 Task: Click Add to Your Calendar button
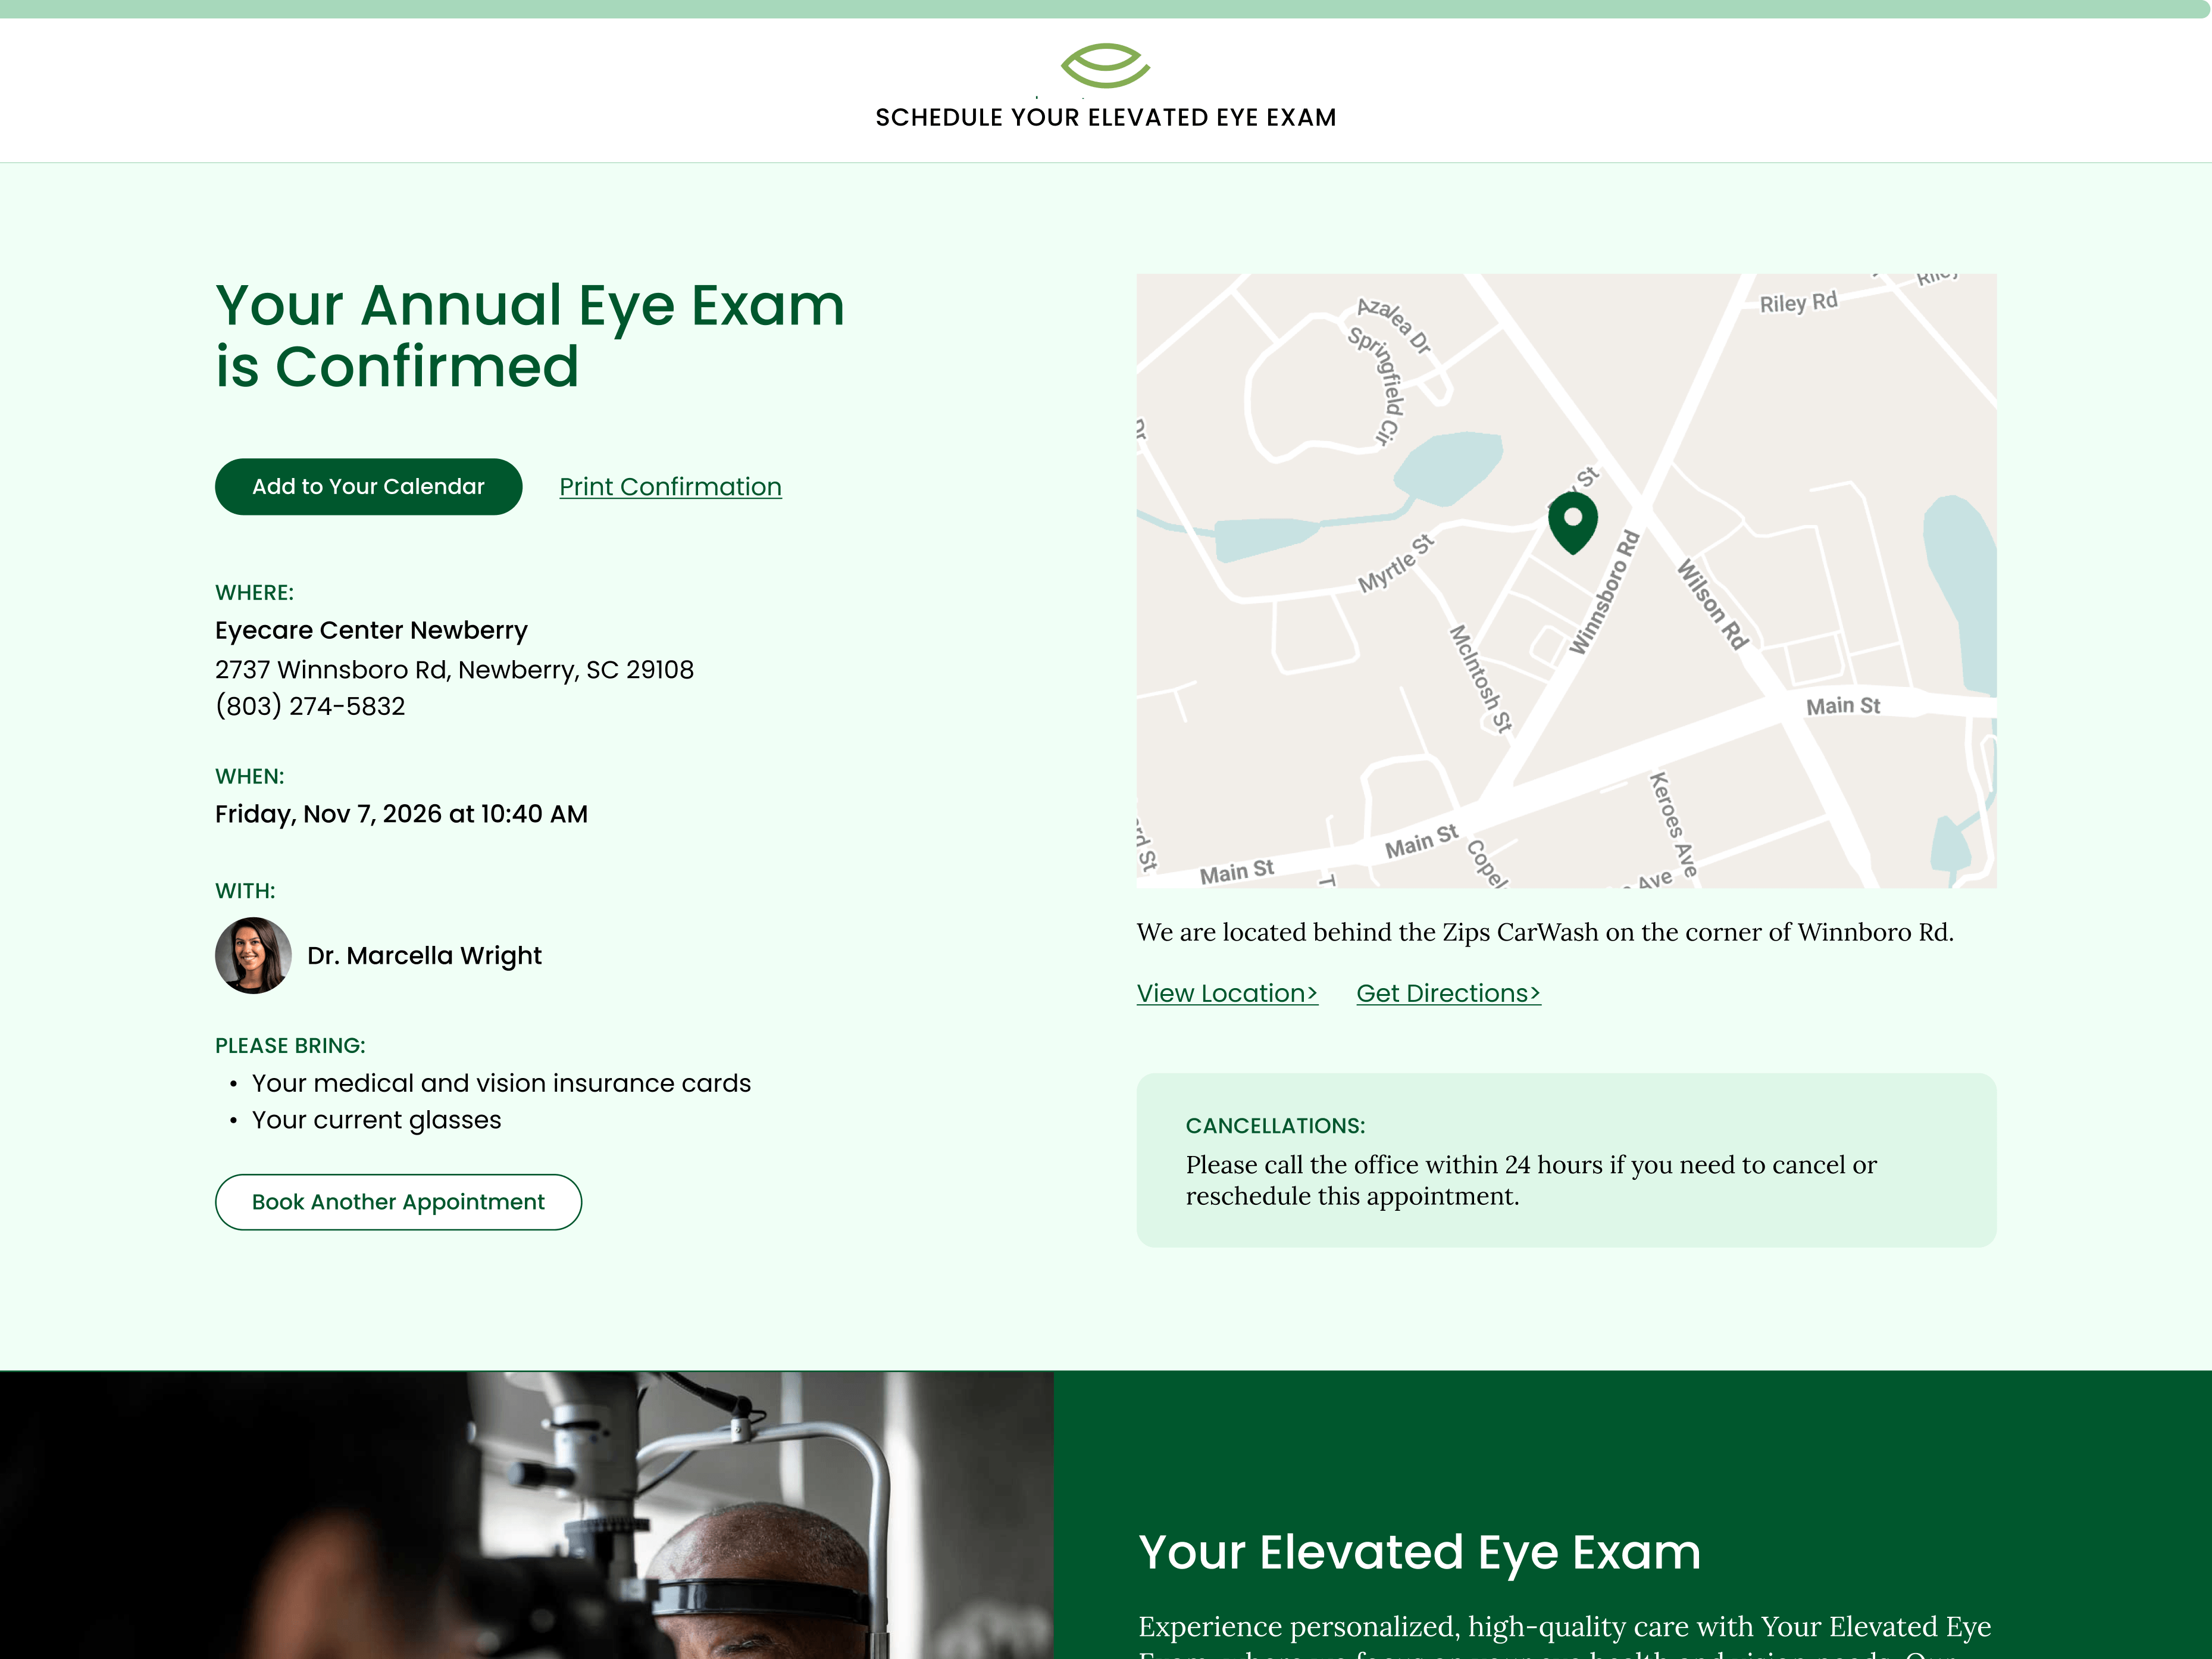coord(368,487)
